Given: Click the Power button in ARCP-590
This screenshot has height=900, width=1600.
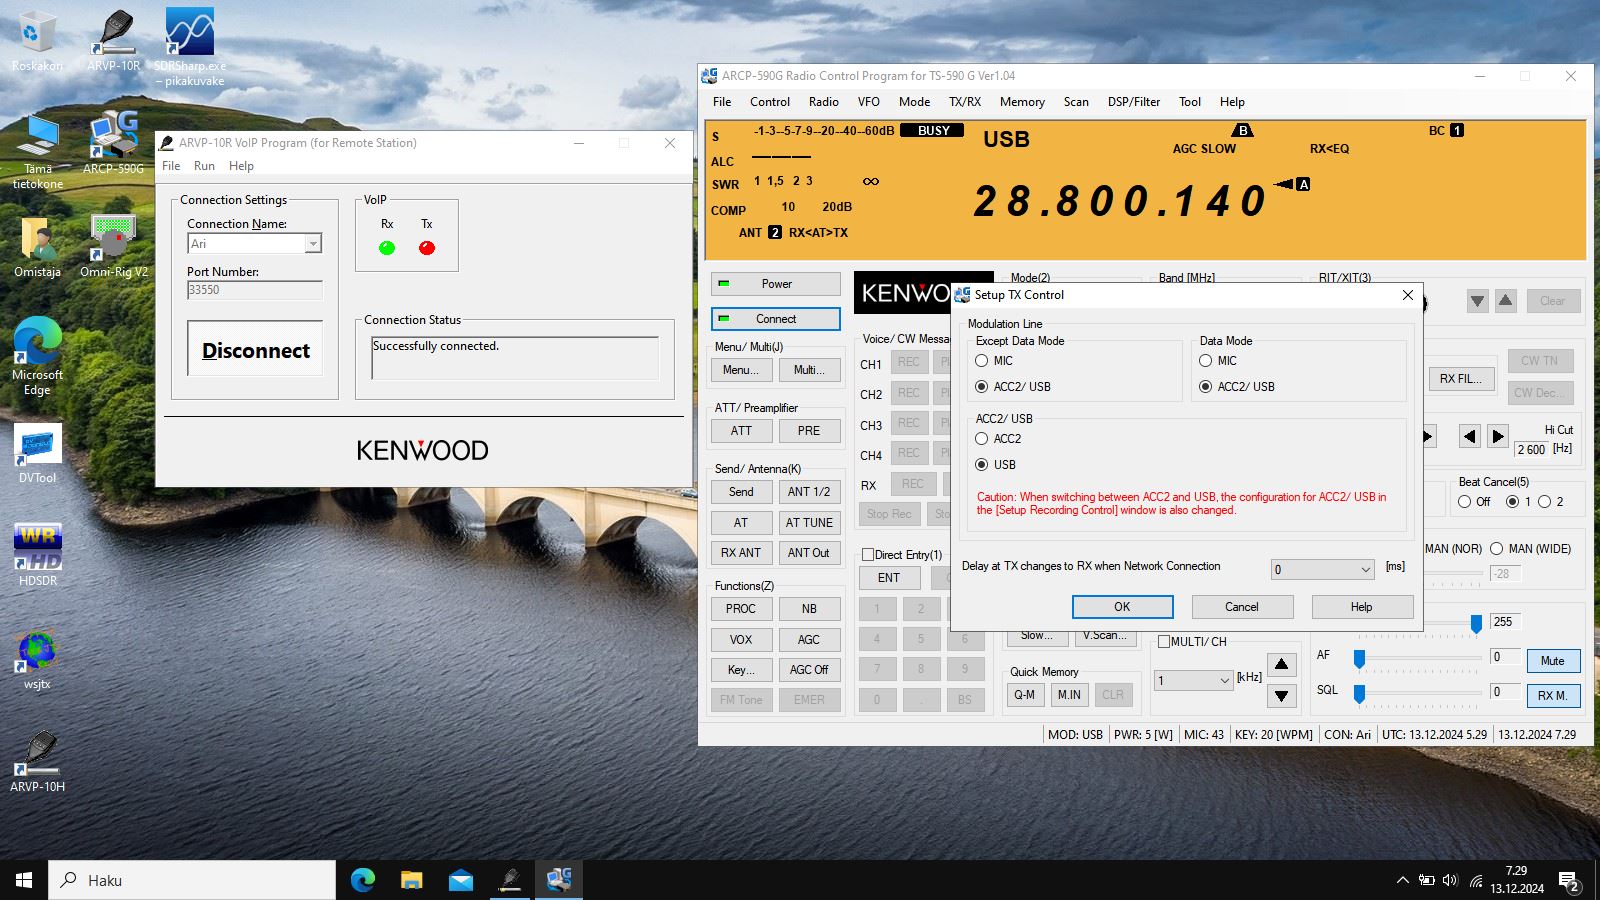Looking at the screenshot, I should (776, 284).
